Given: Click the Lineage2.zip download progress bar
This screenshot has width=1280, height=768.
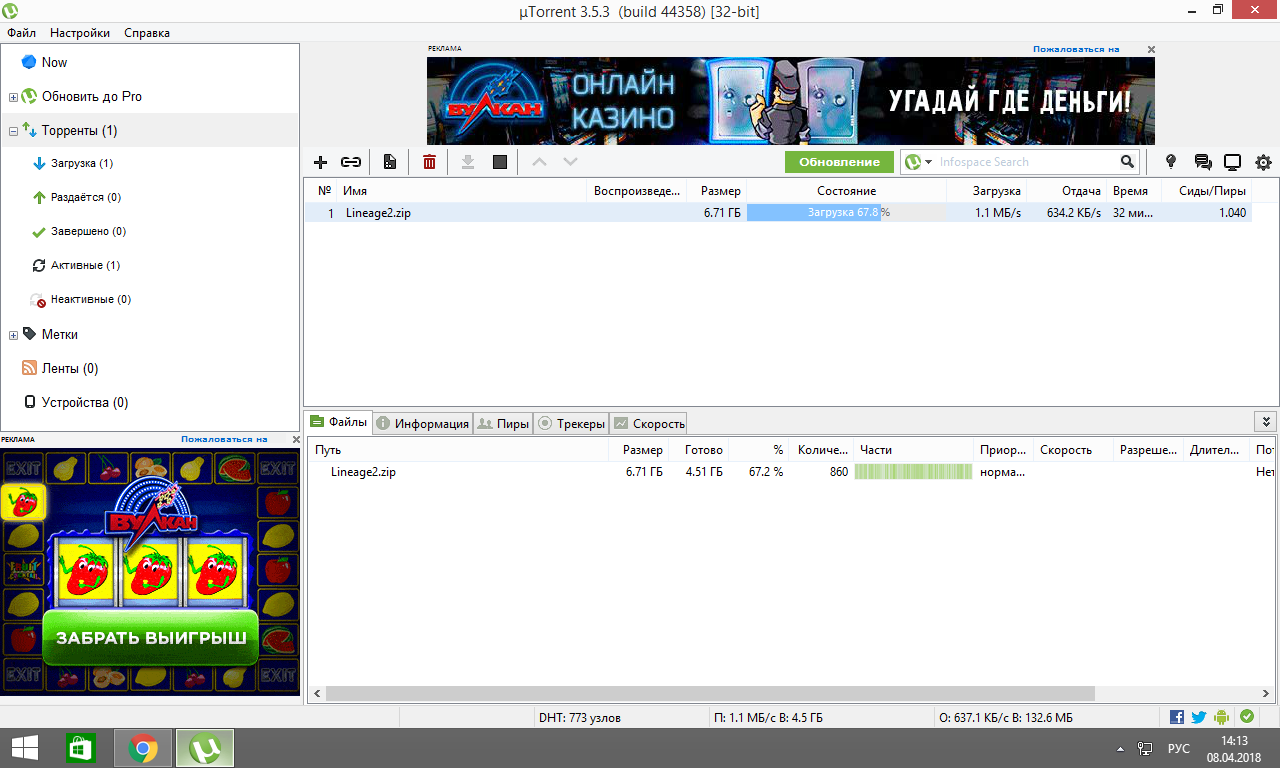Looking at the screenshot, I should [845, 213].
